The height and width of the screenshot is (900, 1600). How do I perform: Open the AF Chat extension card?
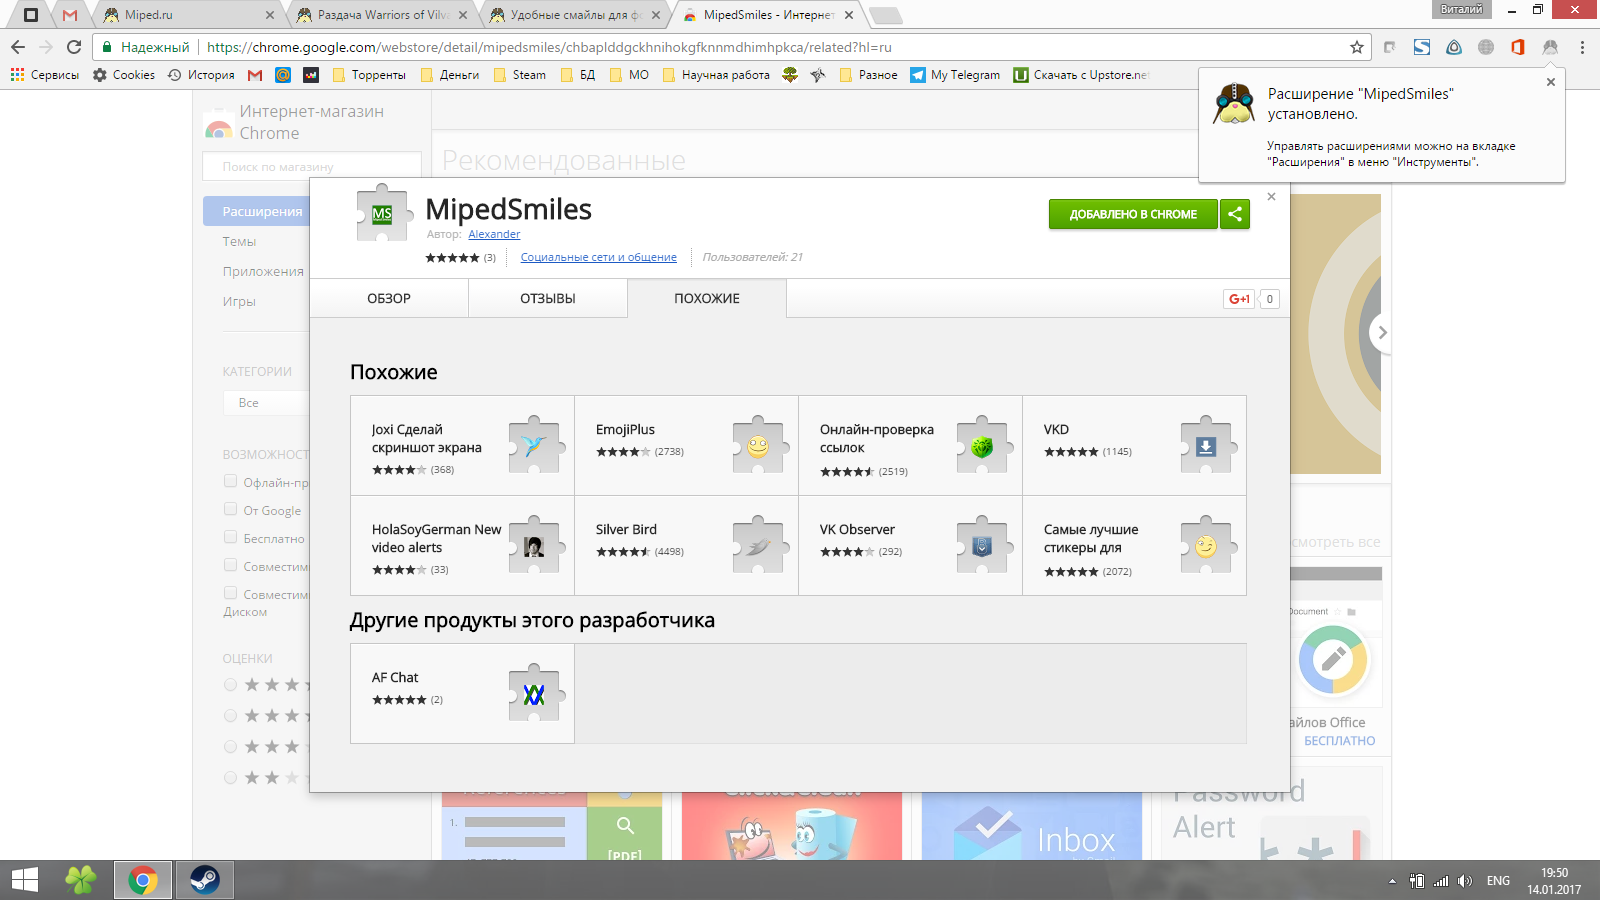(x=462, y=693)
